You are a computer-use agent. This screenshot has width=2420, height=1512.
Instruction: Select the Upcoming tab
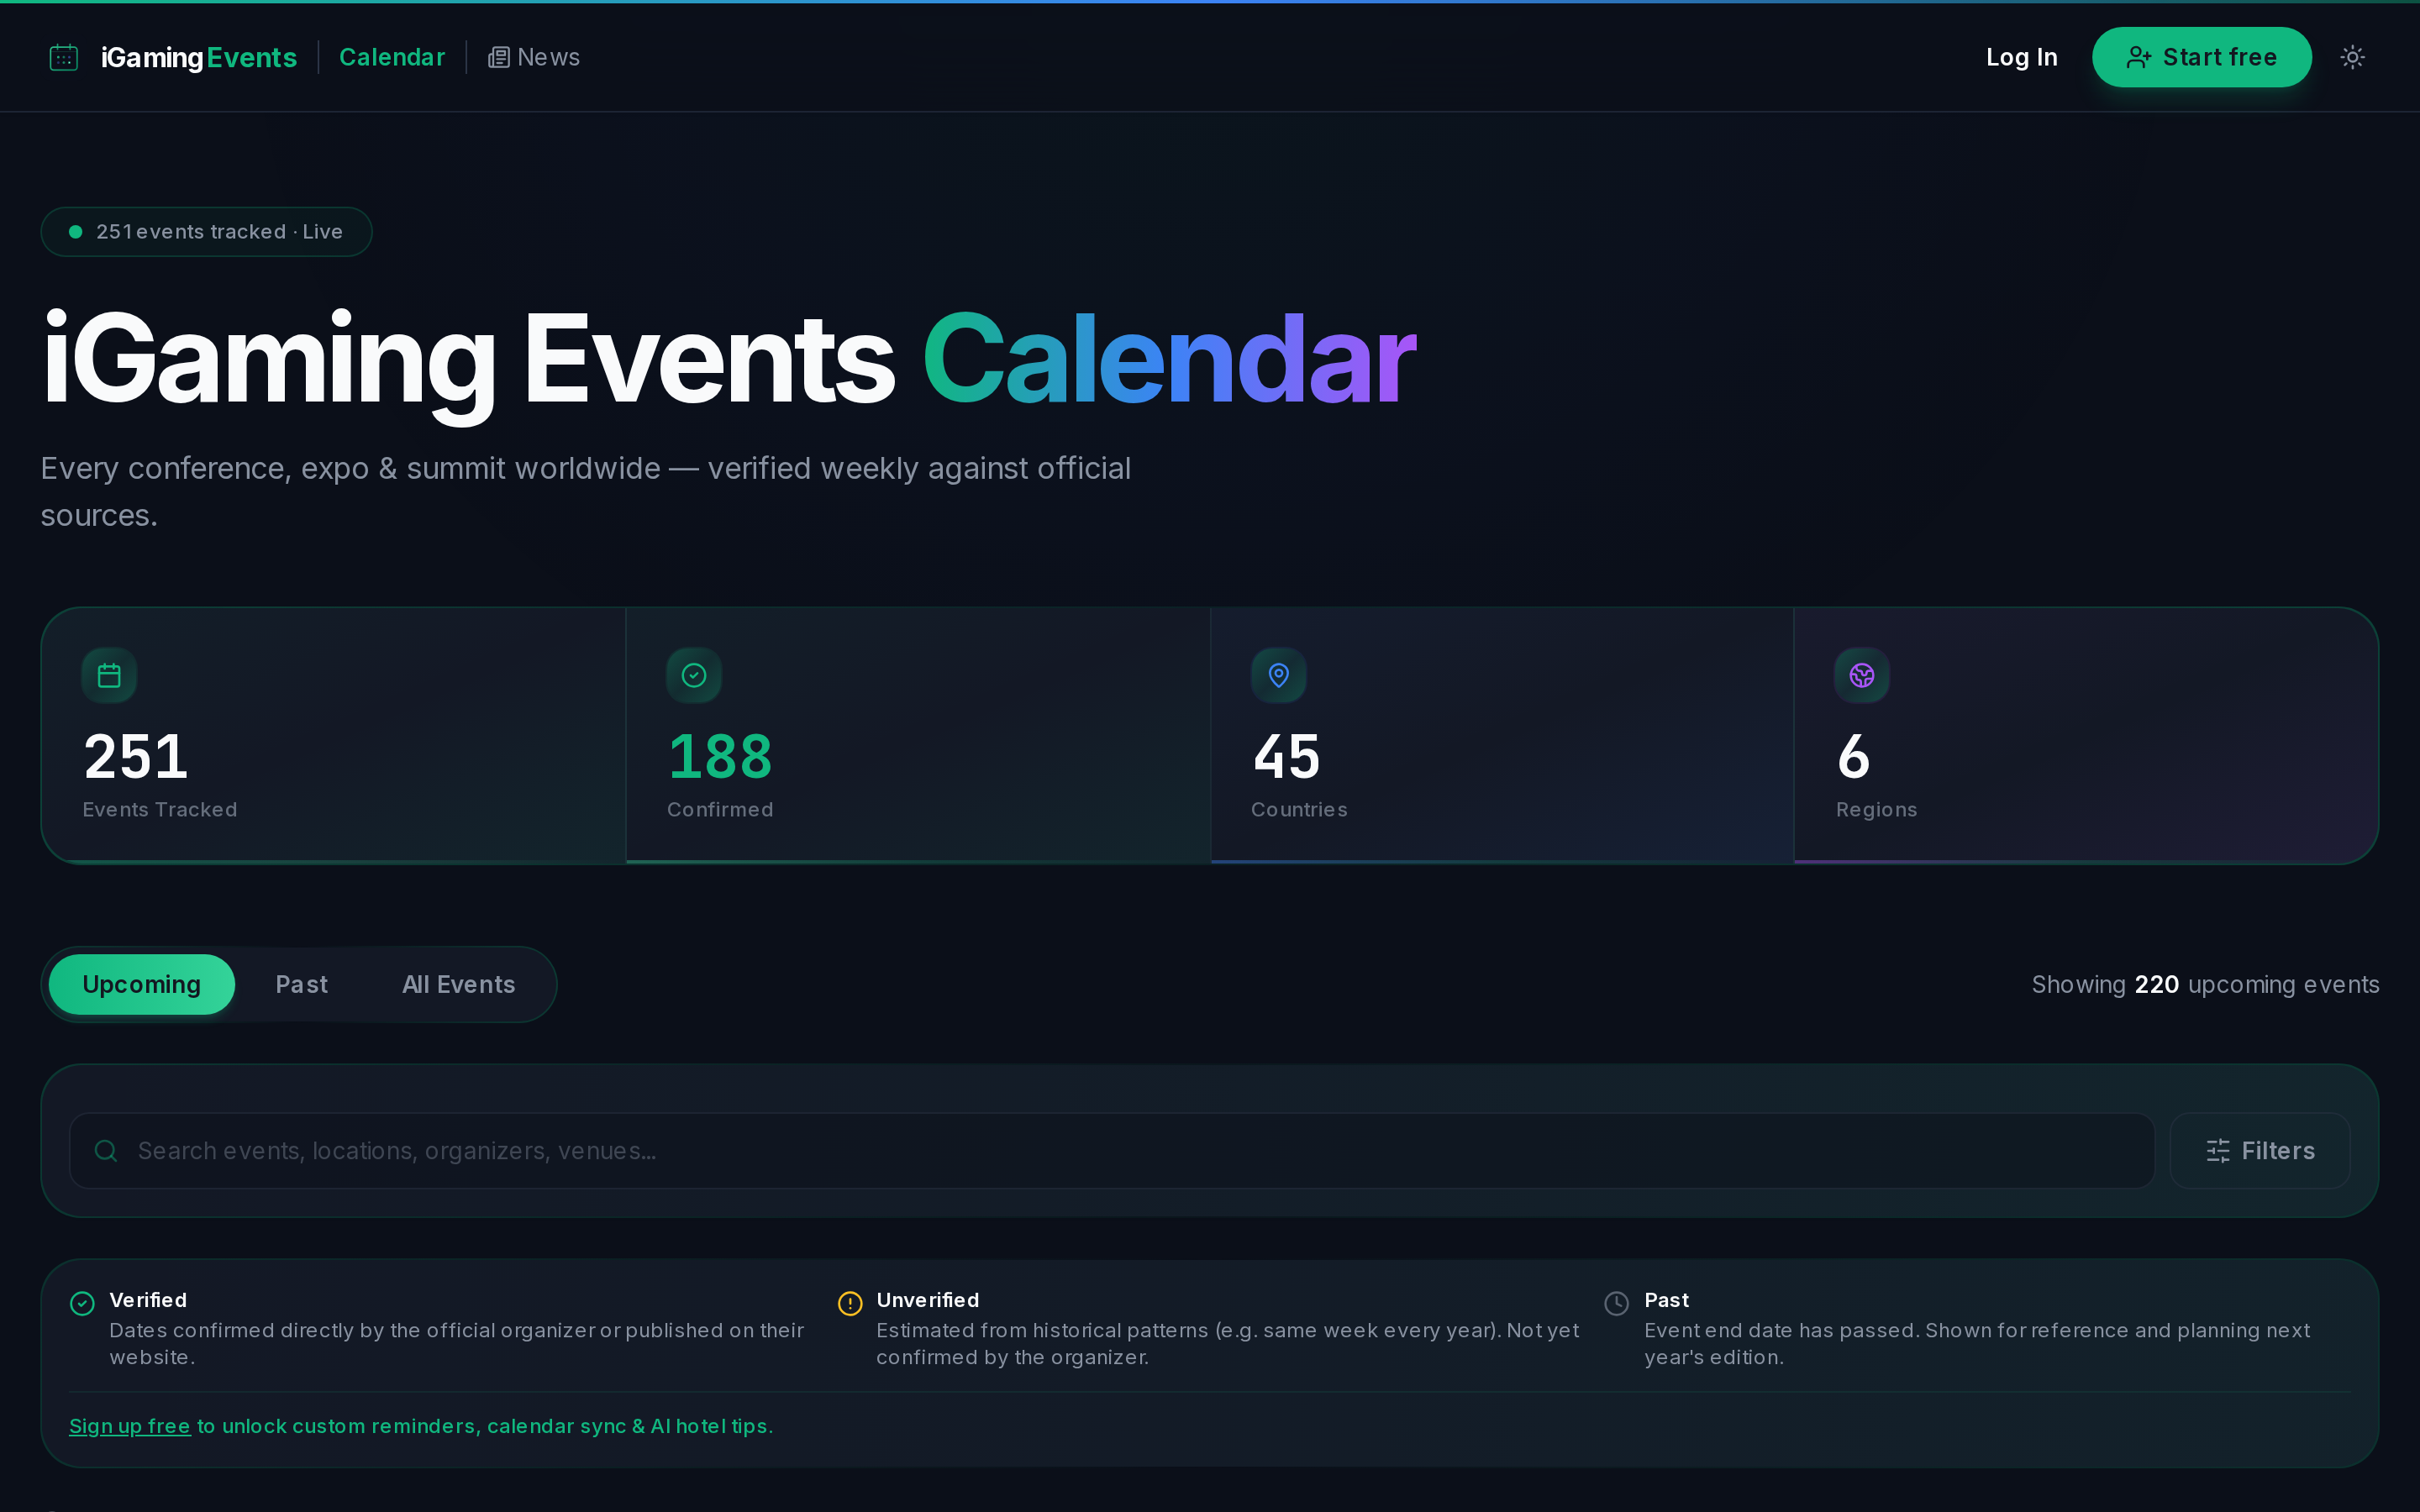(x=141, y=985)
